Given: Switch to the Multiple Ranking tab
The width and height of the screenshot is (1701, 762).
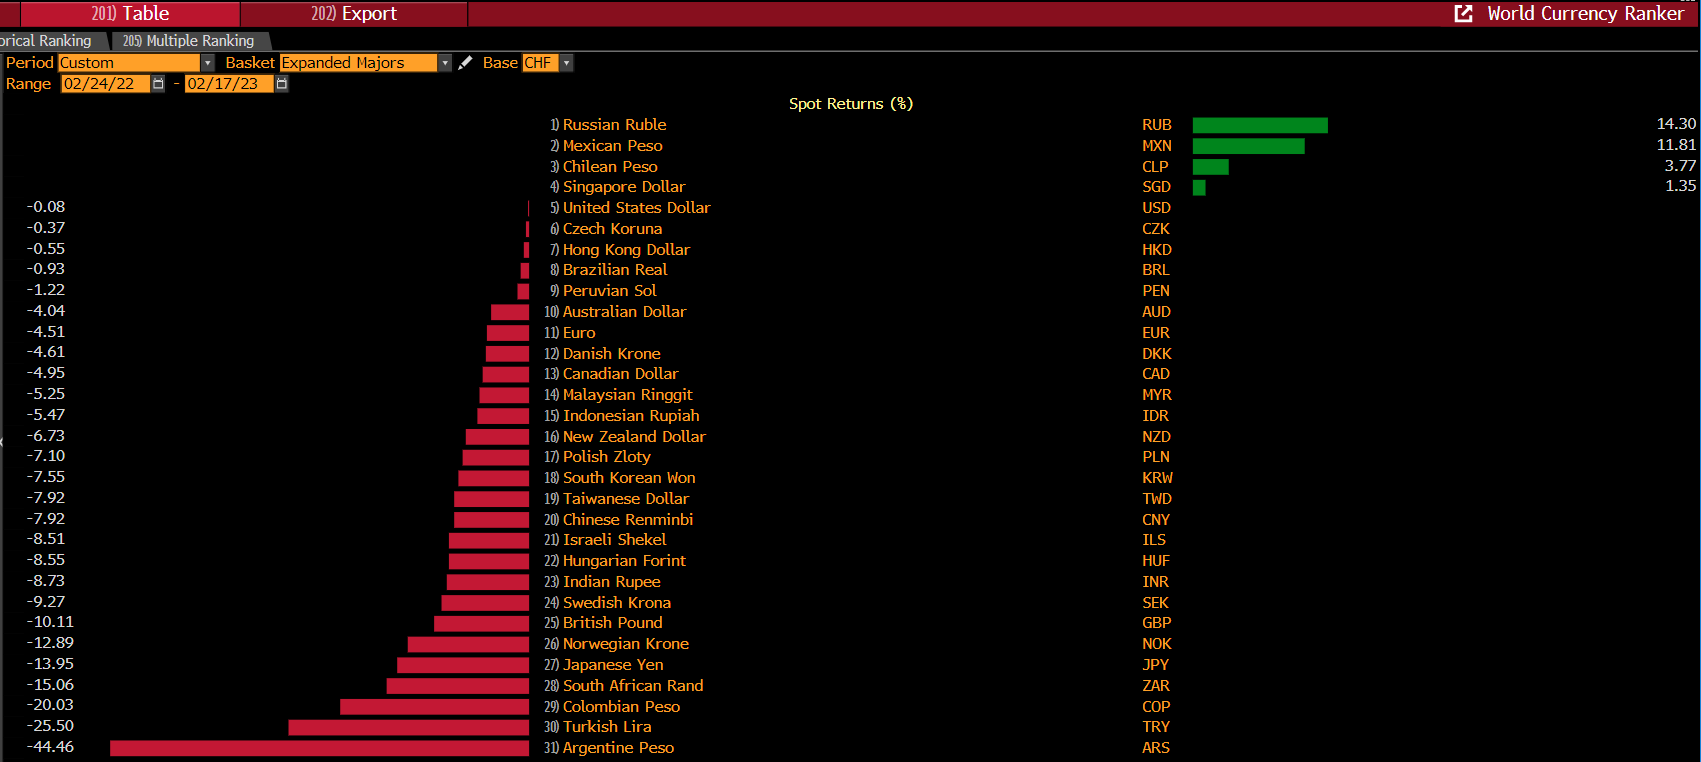Looking at the screenshot, I should (x=189, y=41).
